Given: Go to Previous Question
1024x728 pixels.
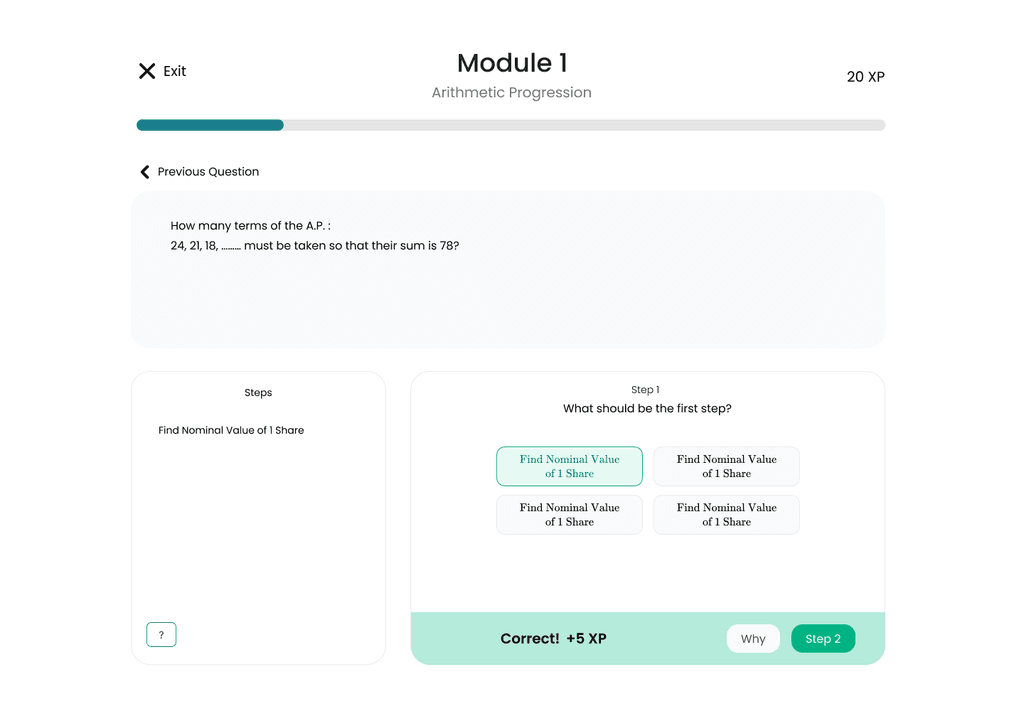Looking at the screenshot, I should point(208,172).
